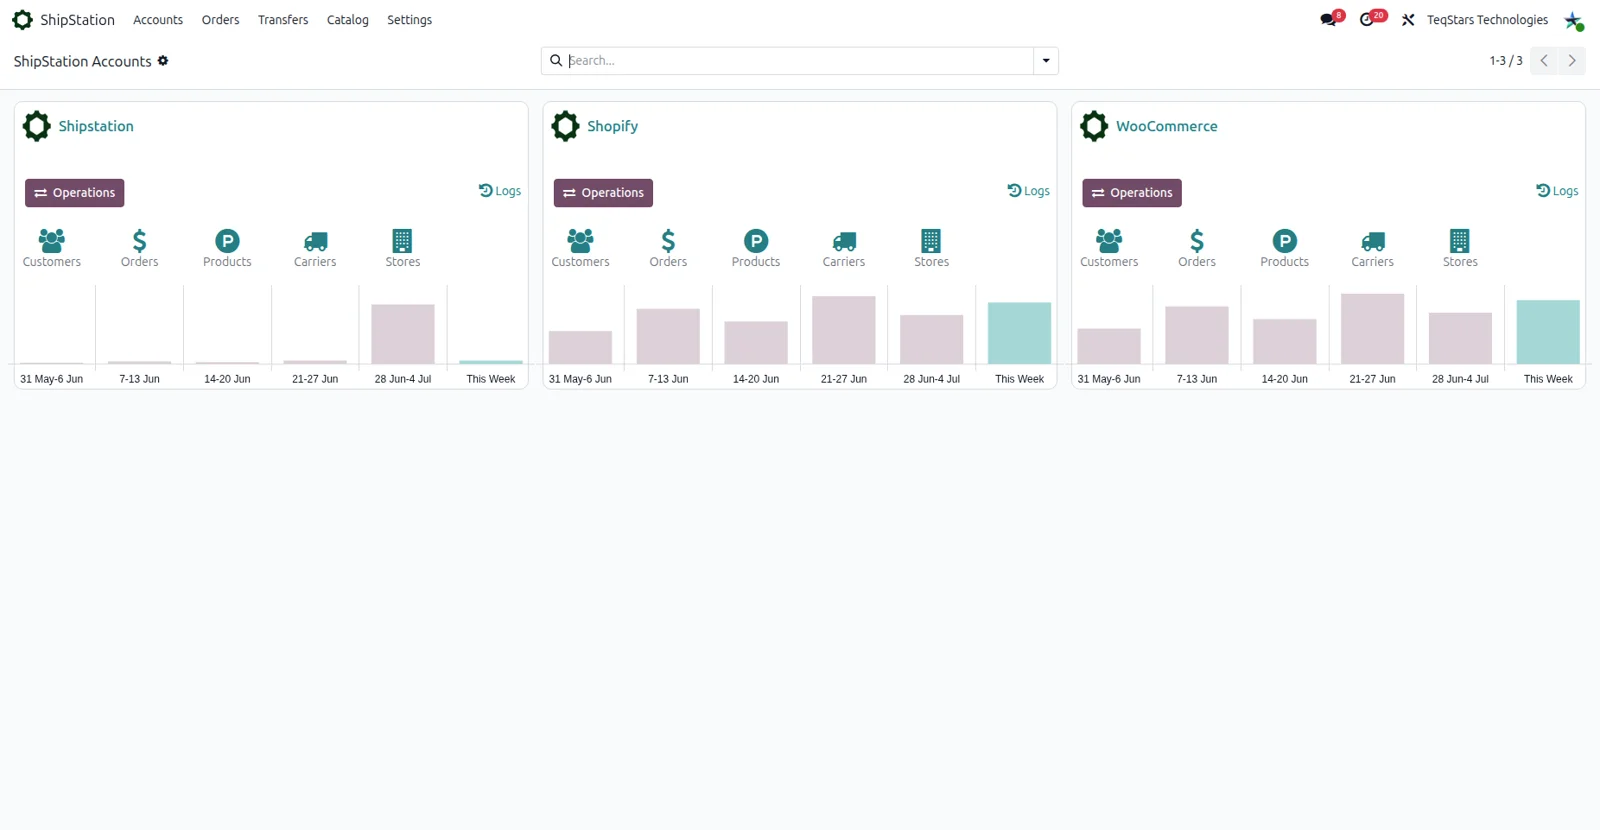Click Operations button in Shipstation card
The width and height of the screenshot is (1600, 830).
[x=75, y=193]
